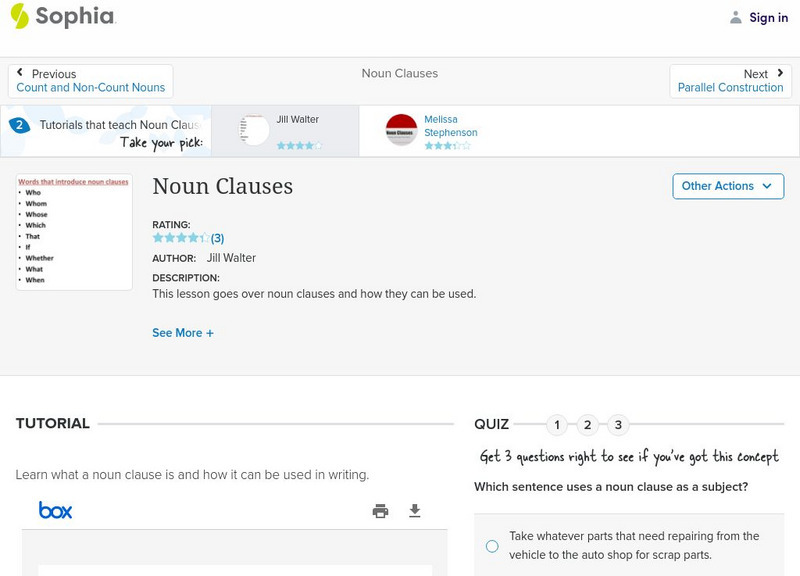Click the Sophia logo

coord(62,17)
